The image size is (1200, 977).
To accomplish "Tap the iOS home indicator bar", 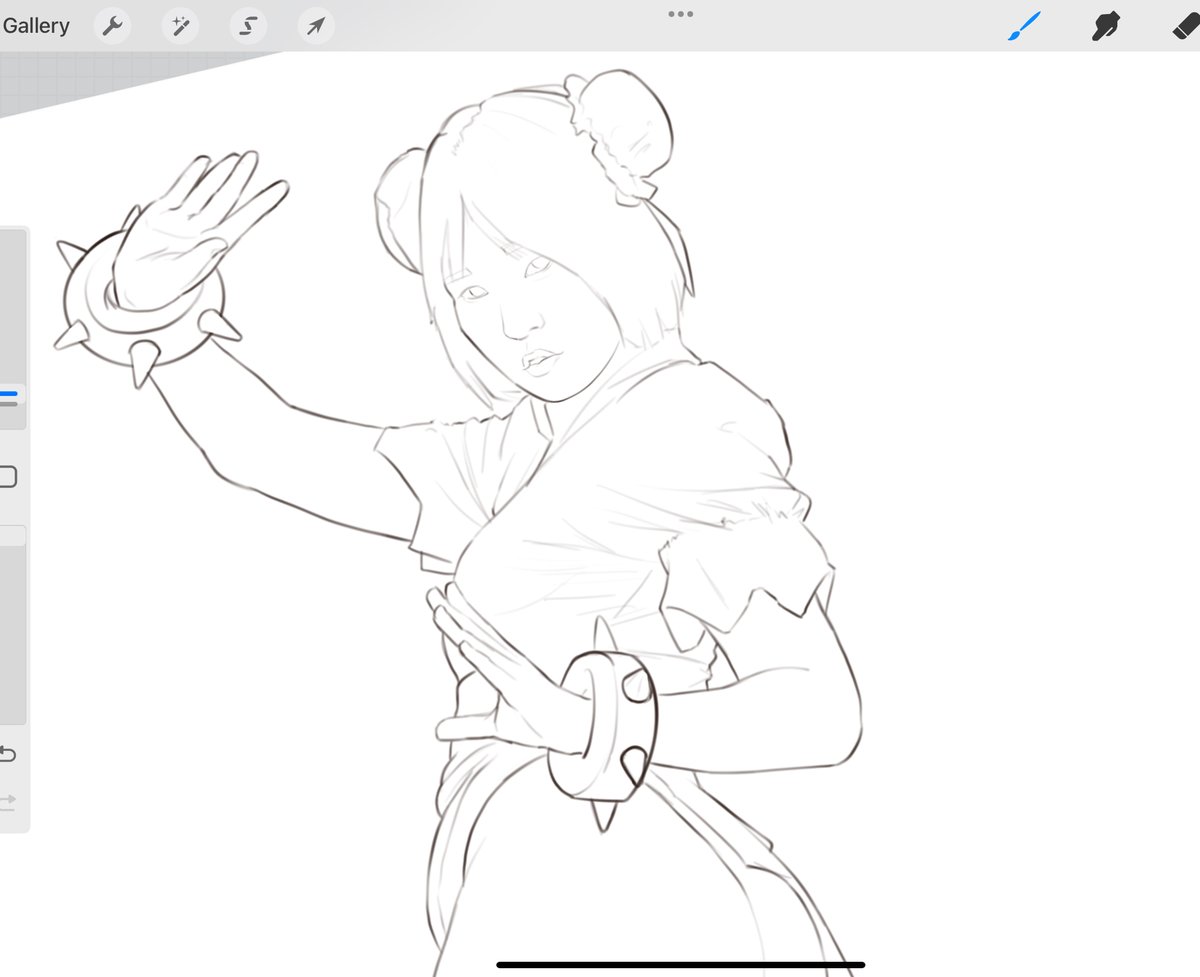I will [679, 964].
